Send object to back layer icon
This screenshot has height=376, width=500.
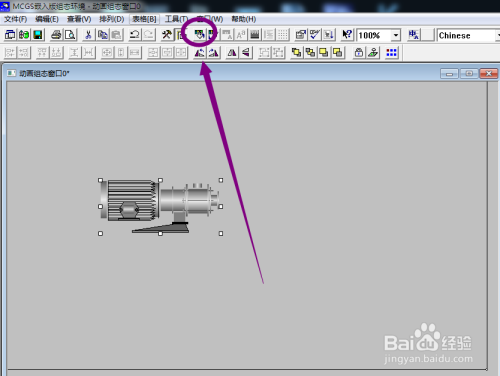(x=310, y=52)
